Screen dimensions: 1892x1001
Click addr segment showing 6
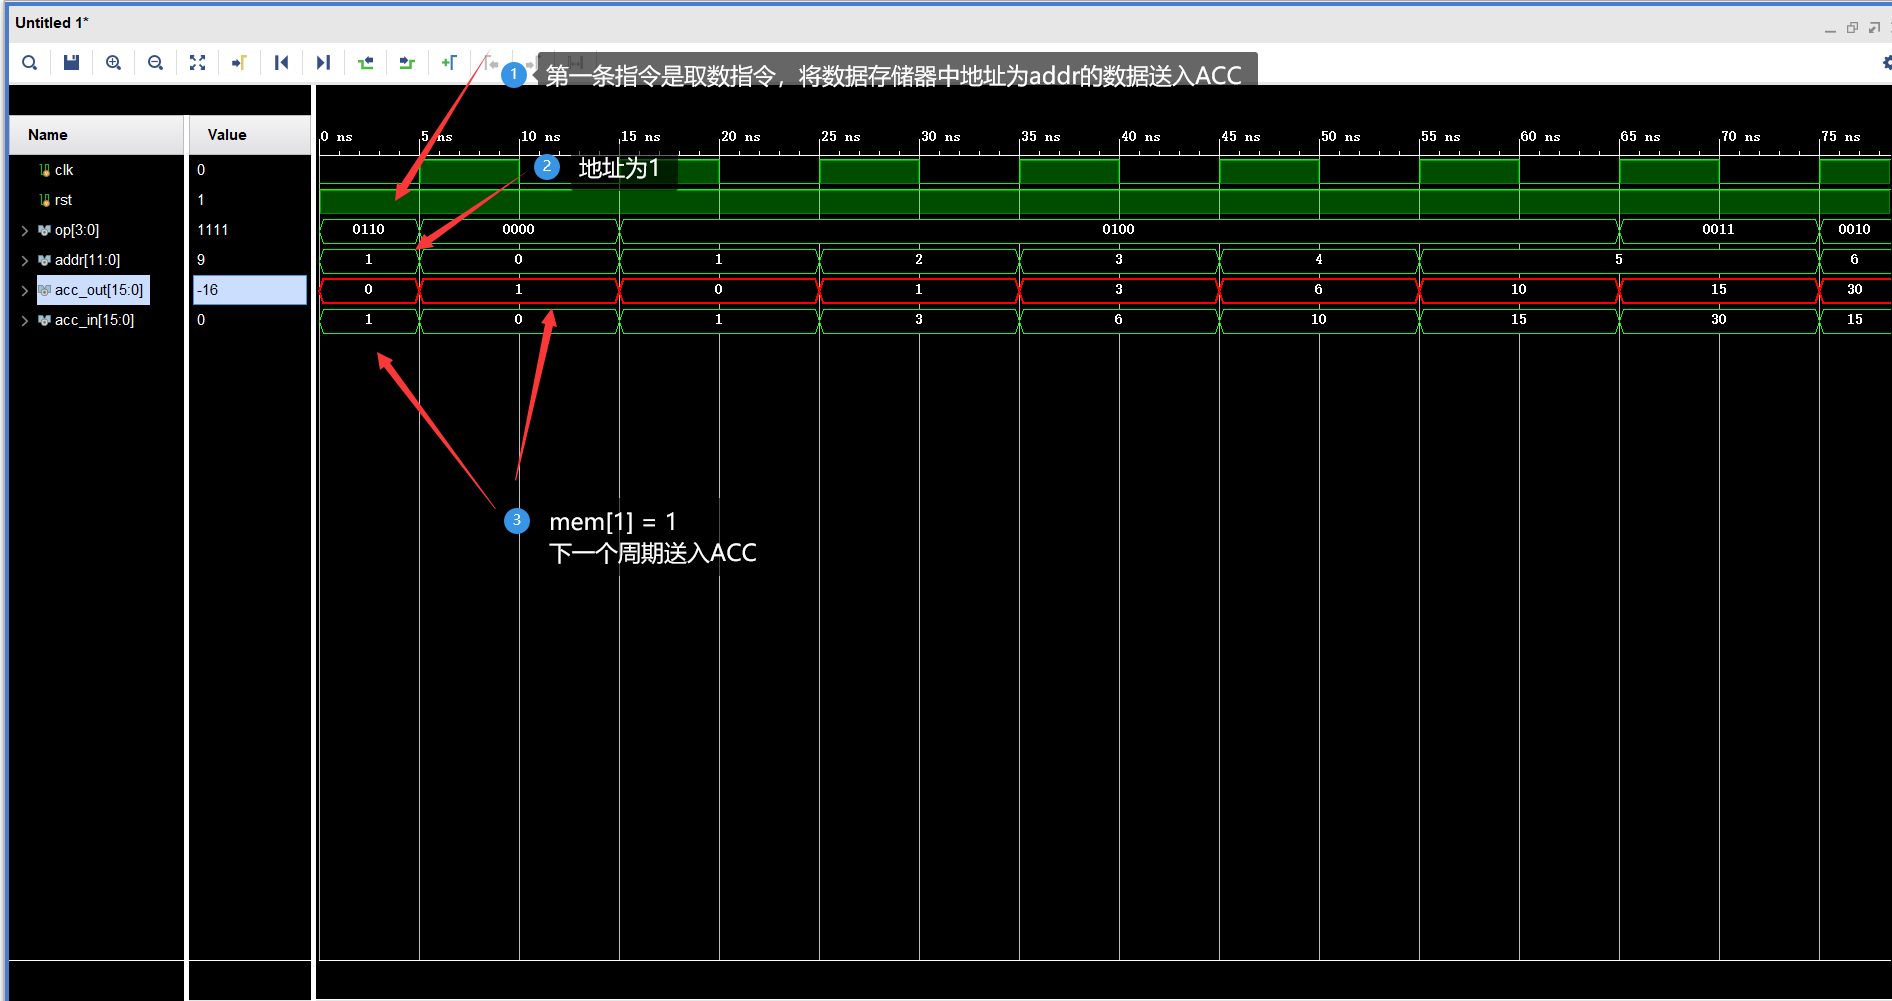1855,260
